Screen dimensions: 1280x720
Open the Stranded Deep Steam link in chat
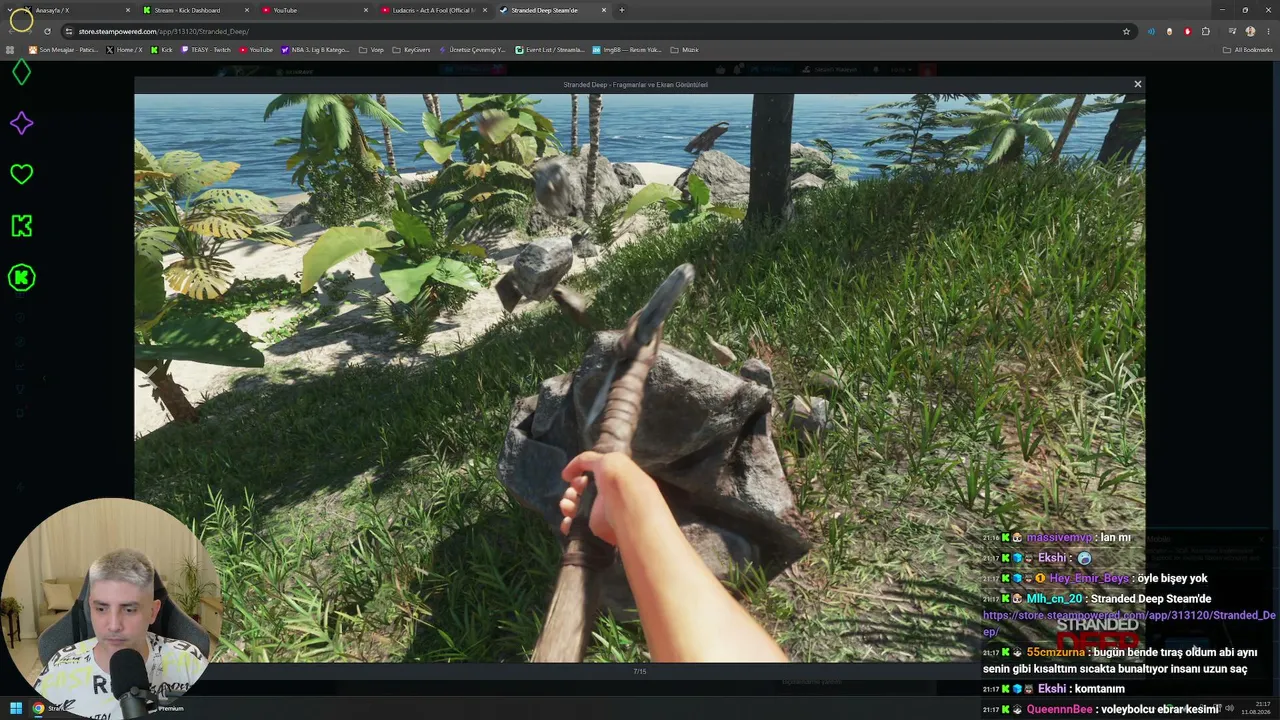[x=1129, y=623]
